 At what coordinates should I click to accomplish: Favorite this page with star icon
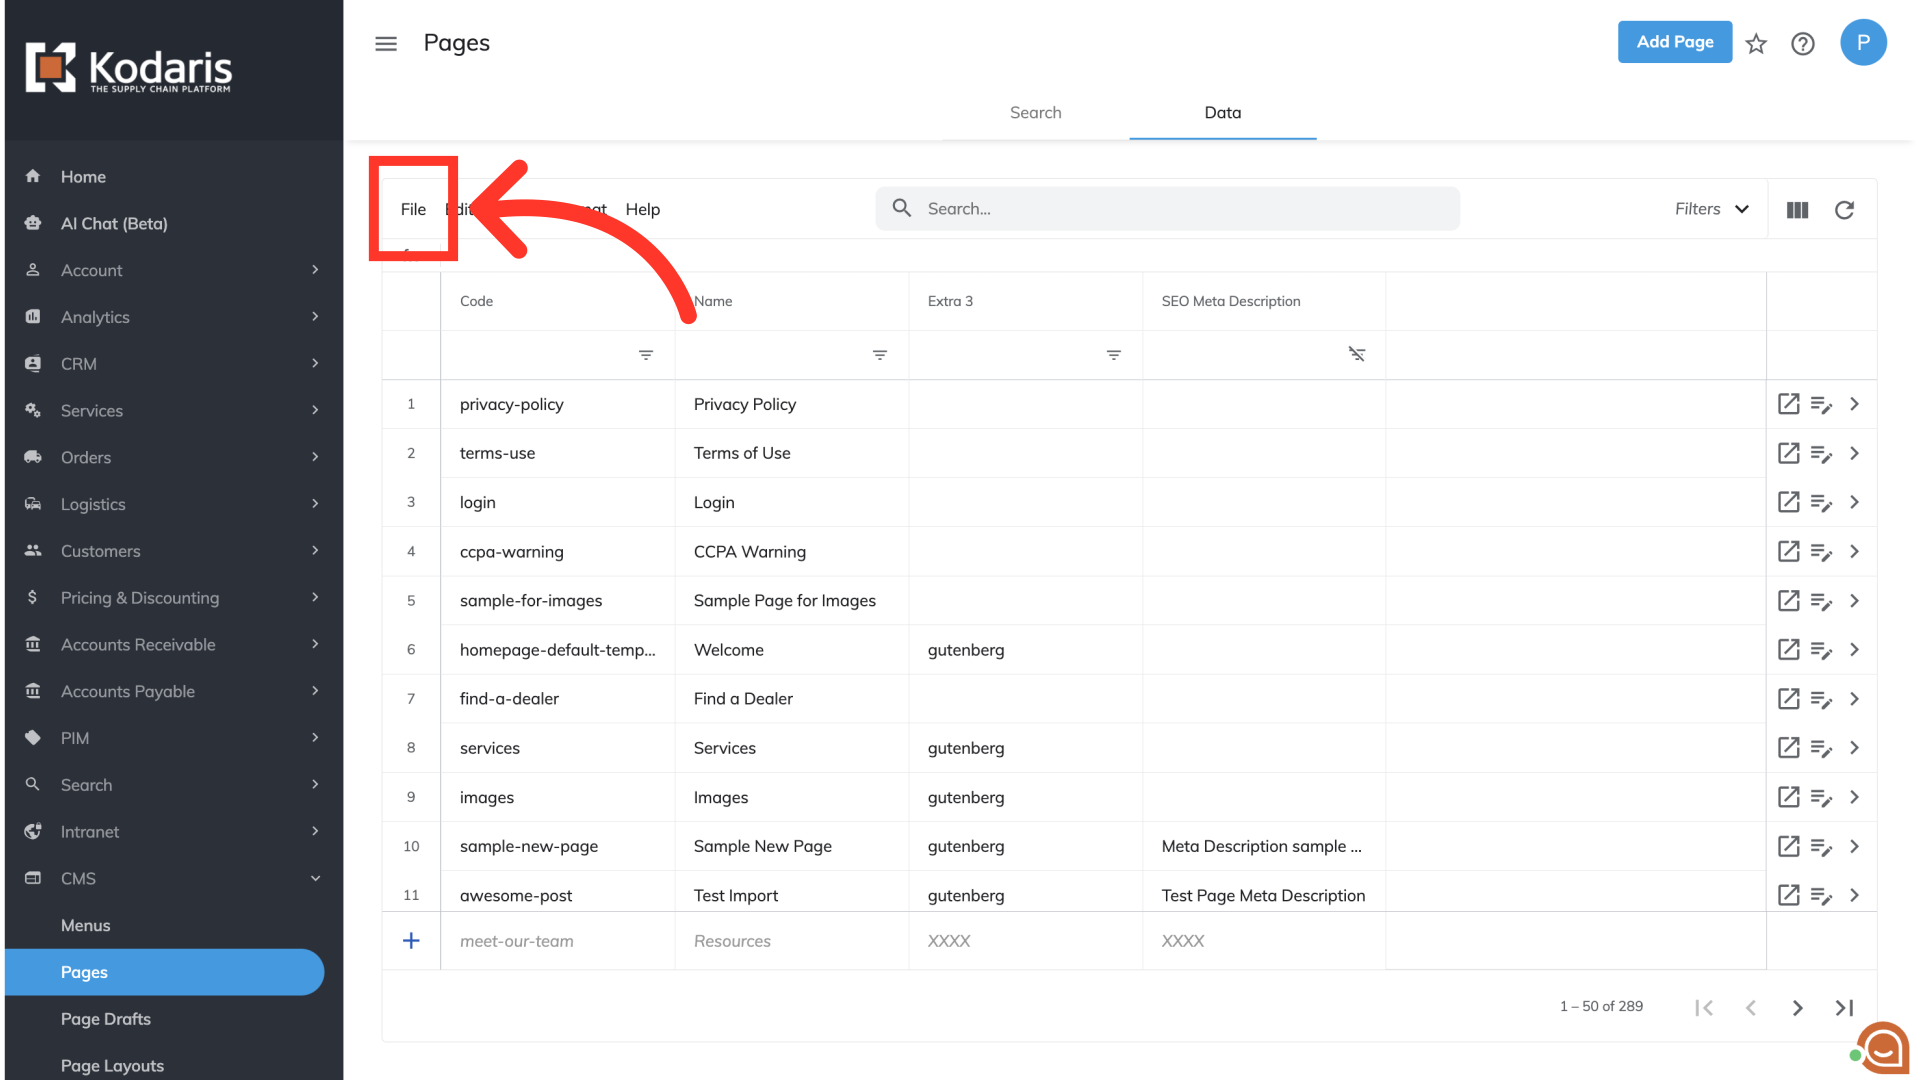tap(1756, 43)
